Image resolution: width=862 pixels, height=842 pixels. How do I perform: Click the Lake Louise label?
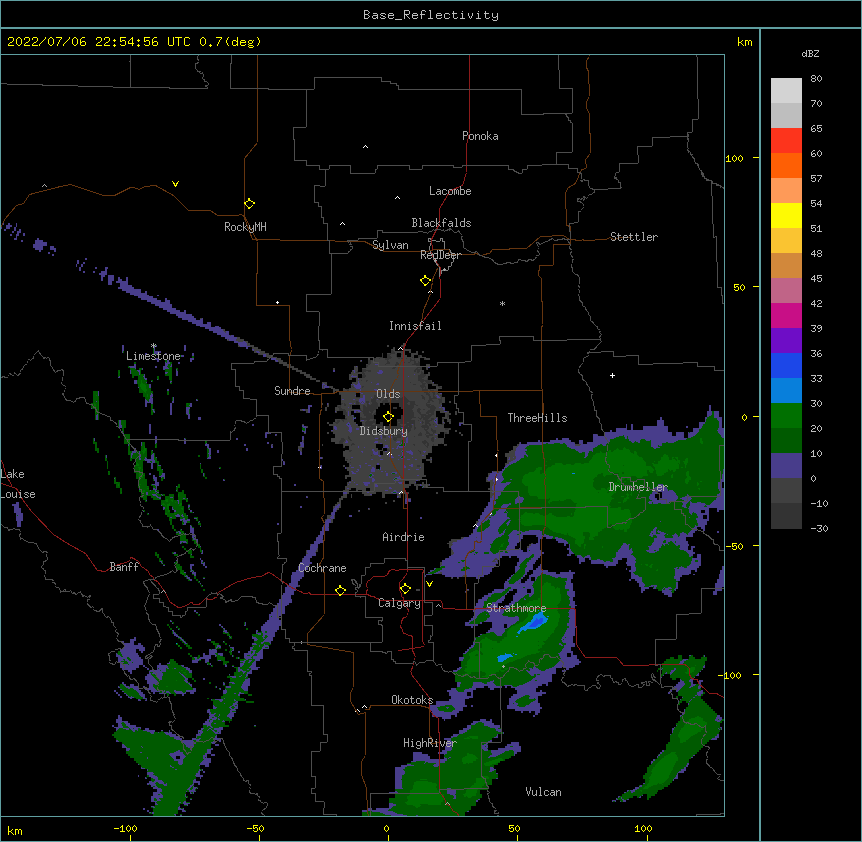click(x=18, y=484)
